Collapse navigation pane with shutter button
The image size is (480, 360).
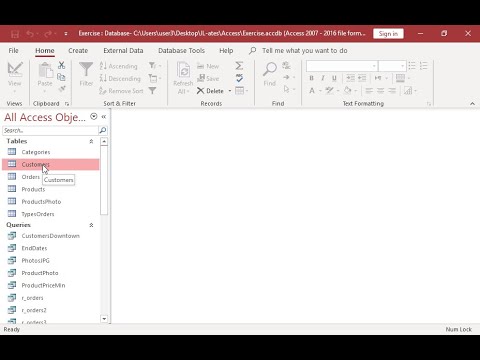104,117
